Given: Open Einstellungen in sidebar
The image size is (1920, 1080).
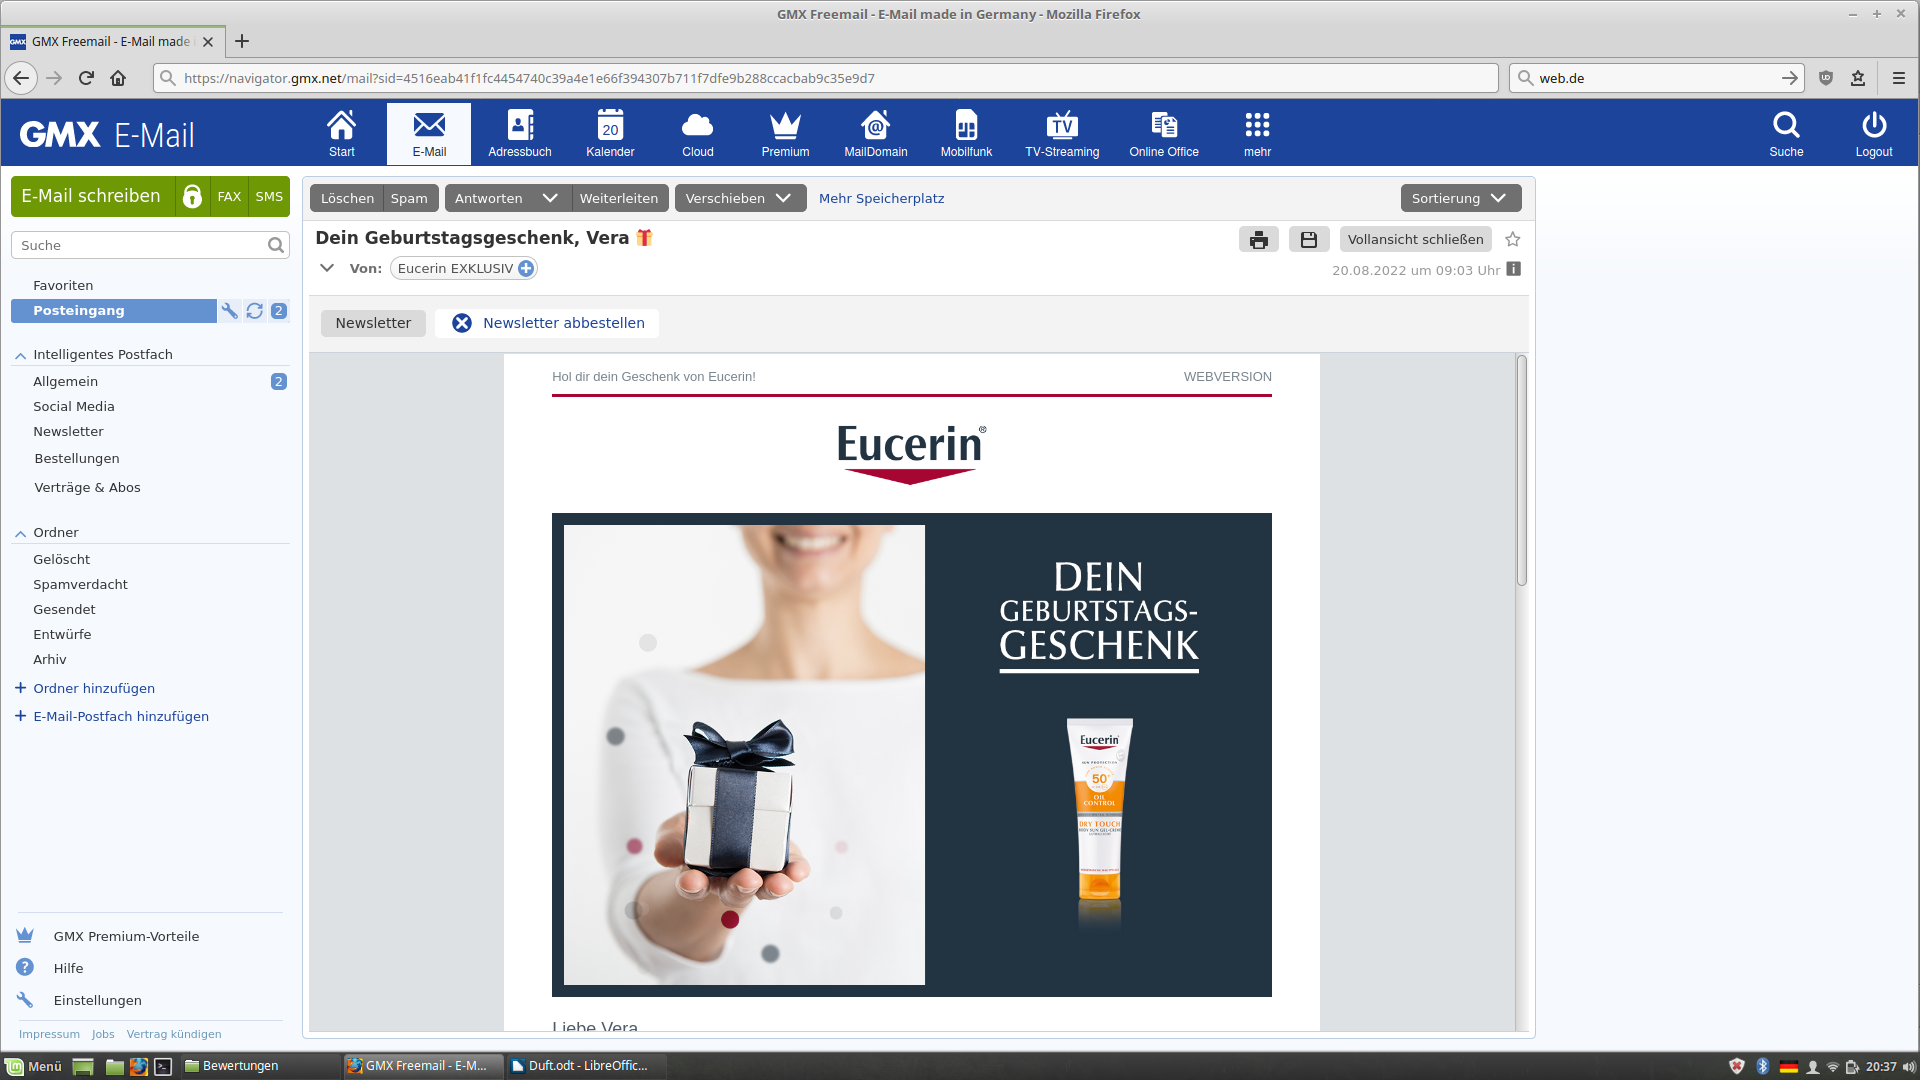Looking at the screenshot, I should click(97, 1000).
